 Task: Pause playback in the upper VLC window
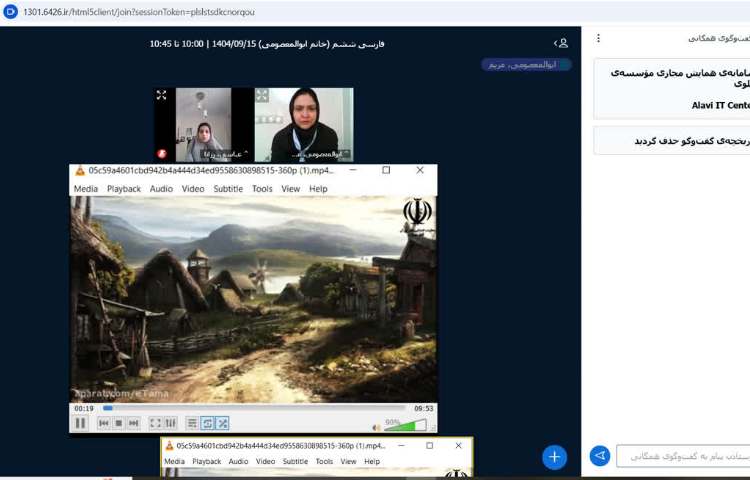[80, 423]
